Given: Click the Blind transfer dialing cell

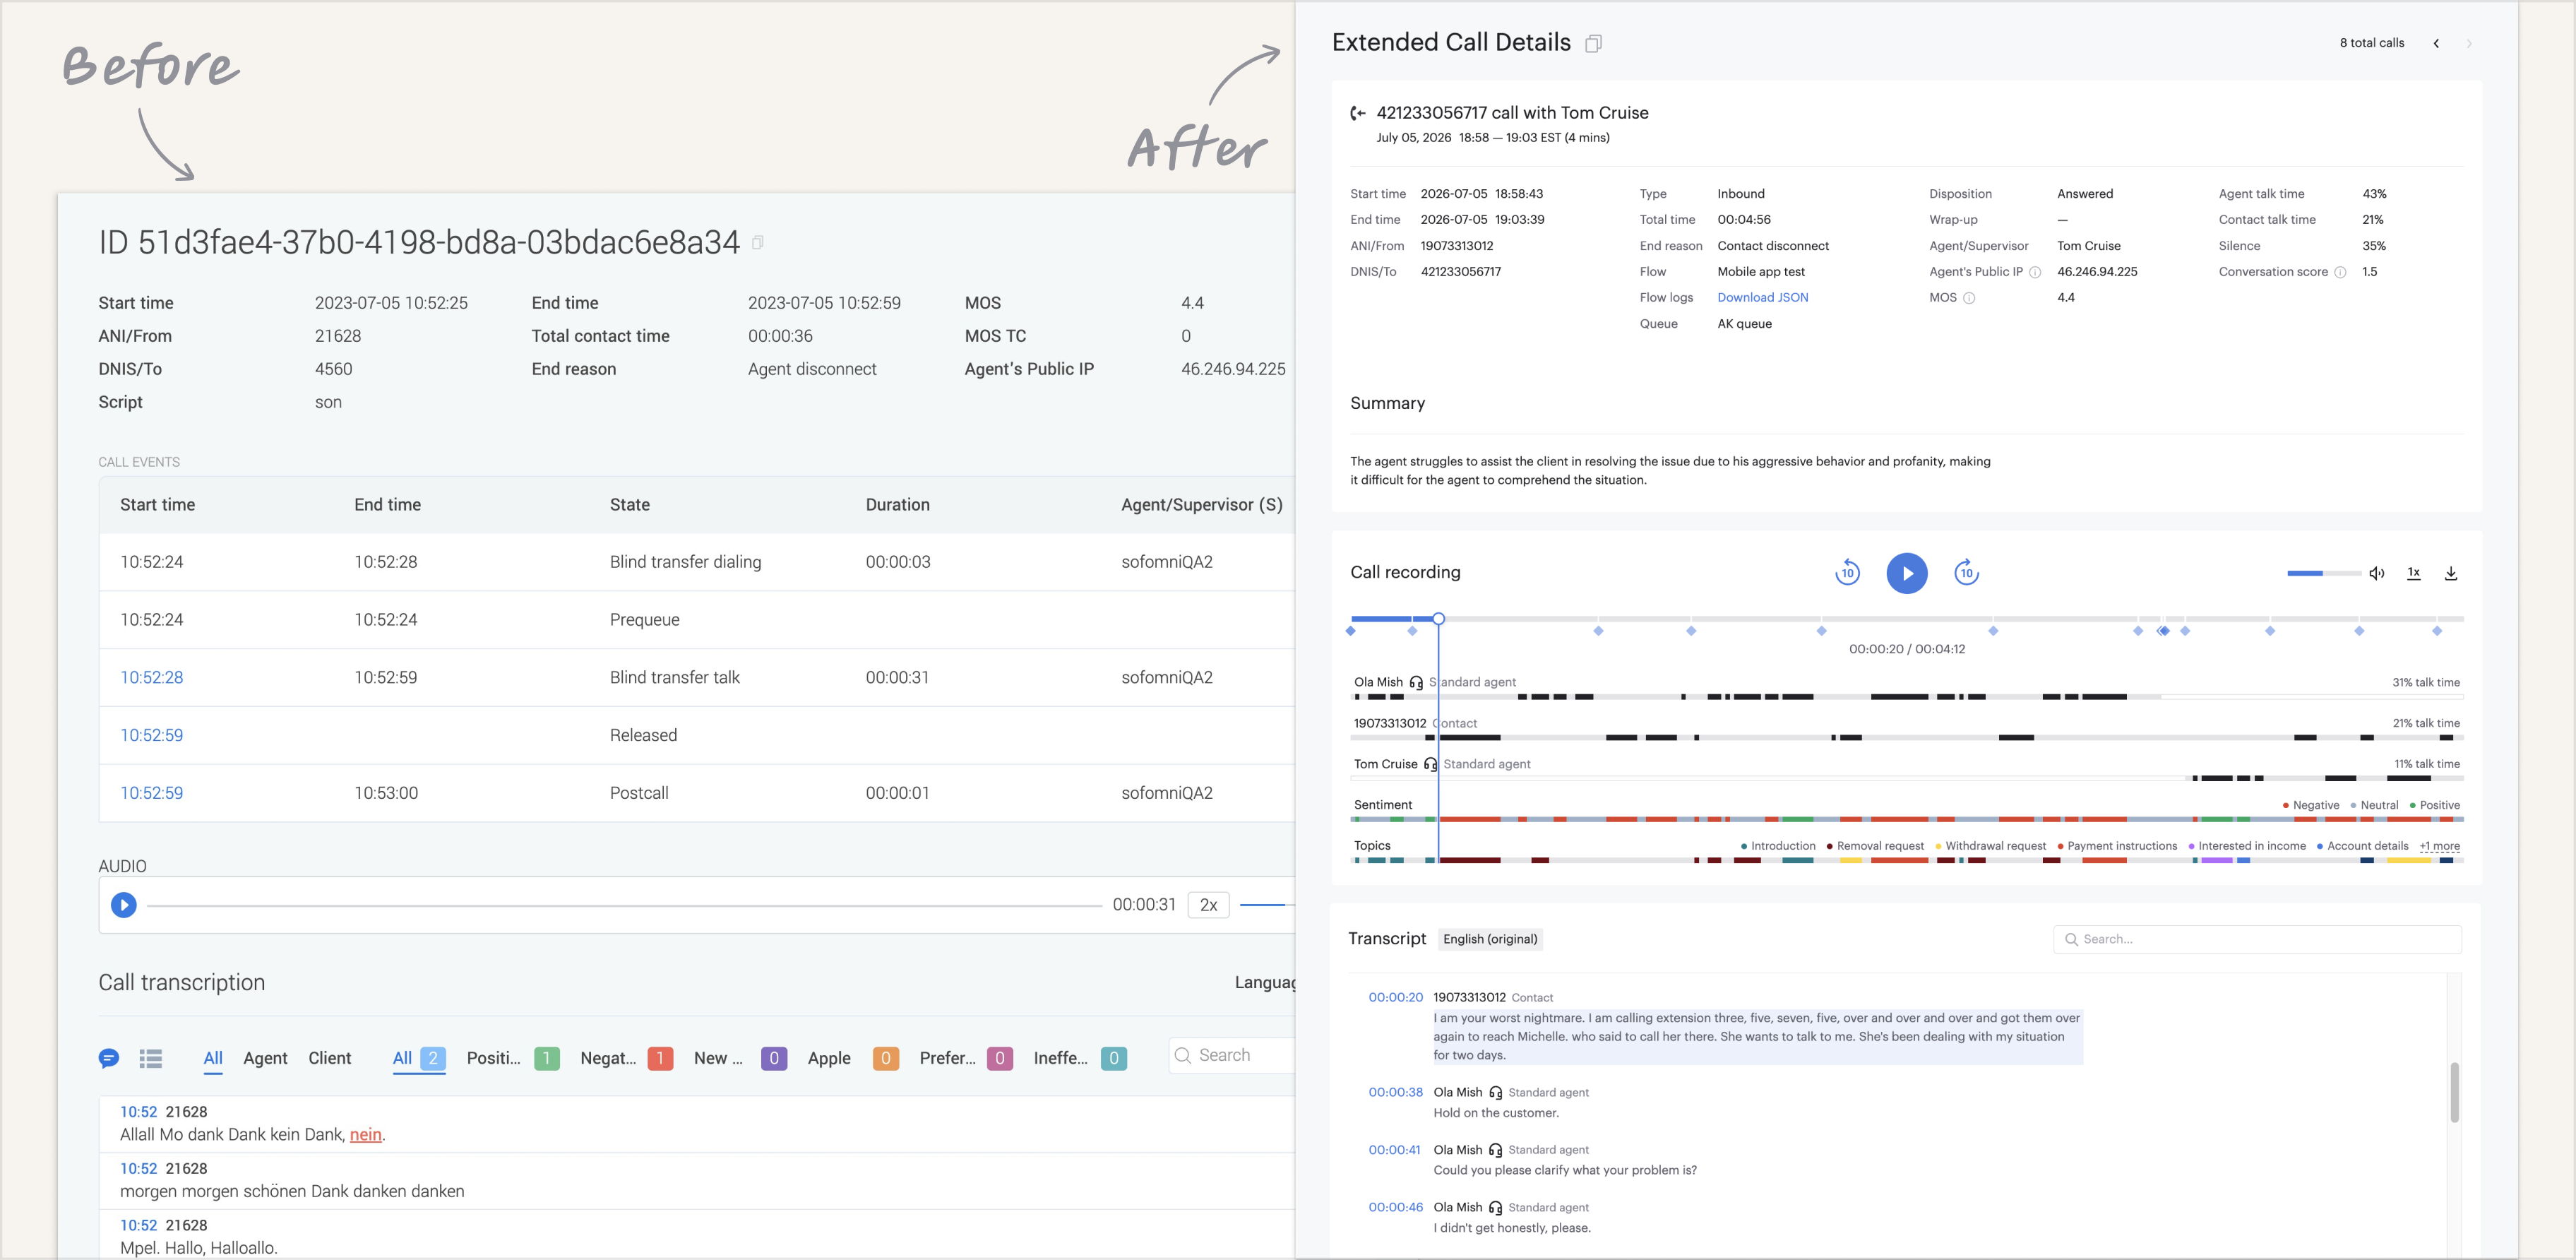Looking at the screenshot, I should tap(685, 562).
